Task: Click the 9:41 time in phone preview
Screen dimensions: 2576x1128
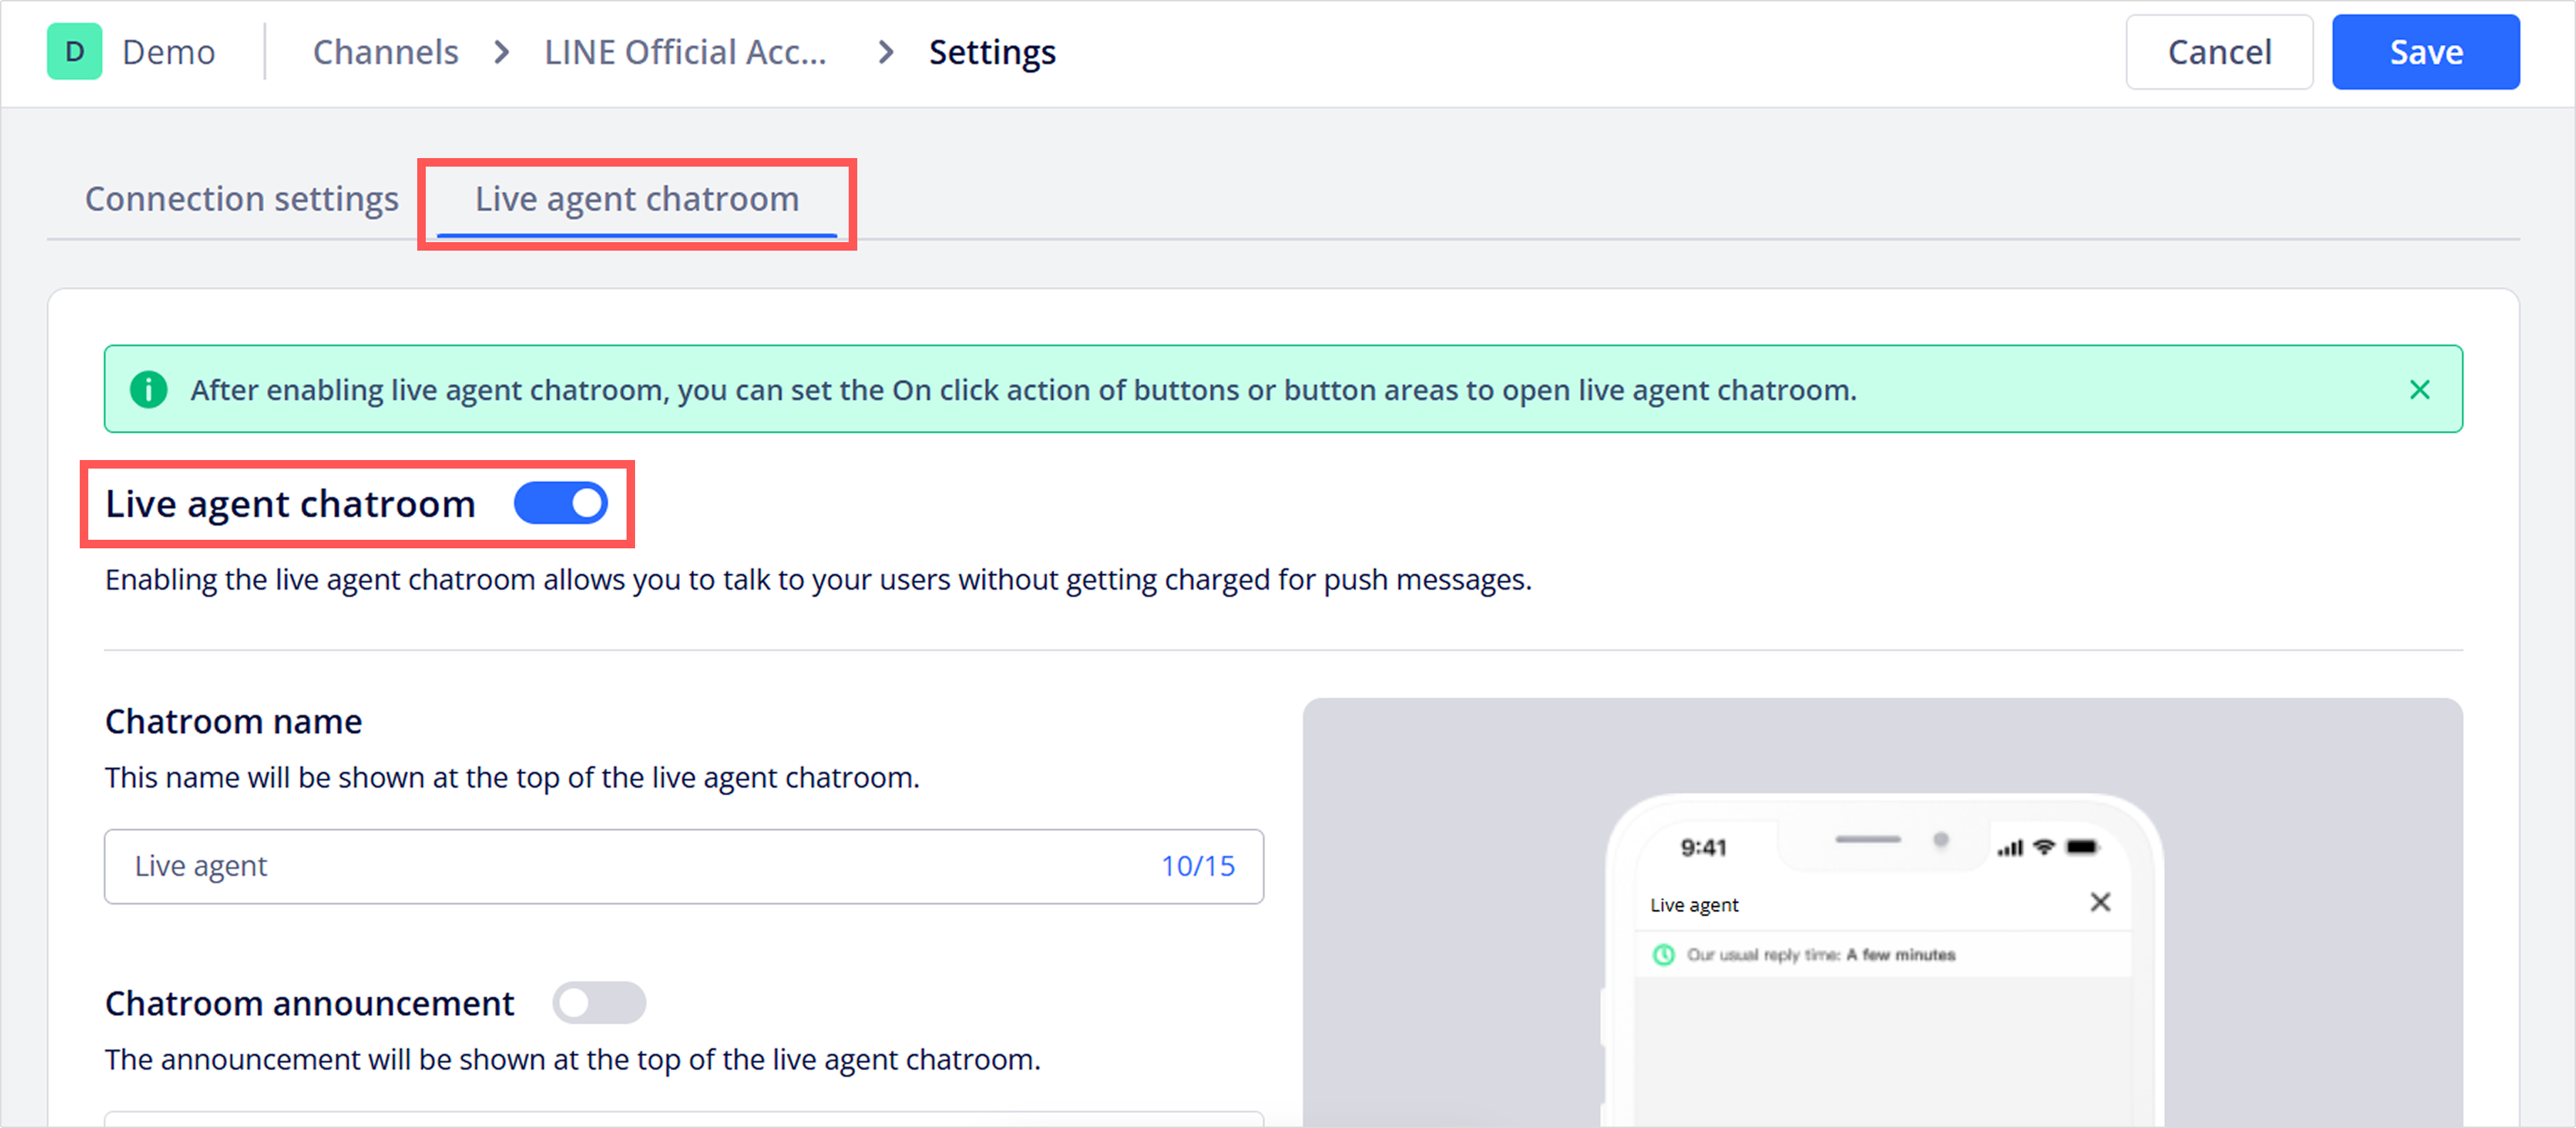Action: pyautogui.click(x=1704, y=848)
